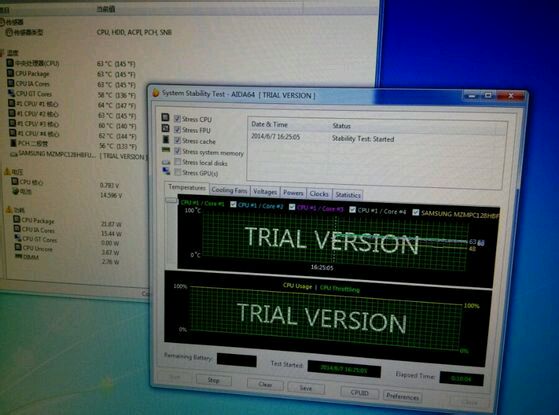Uncheck the Stress FPU checkbox
Image resolution: width=559 pixels, height=415 pixels.
click(177, 129)
